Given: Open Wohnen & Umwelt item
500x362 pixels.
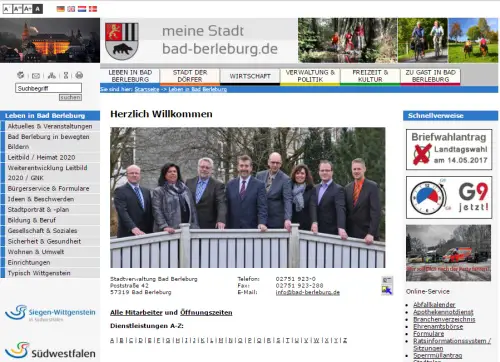Looking at the screenshot, I should (x=50, y=252).
